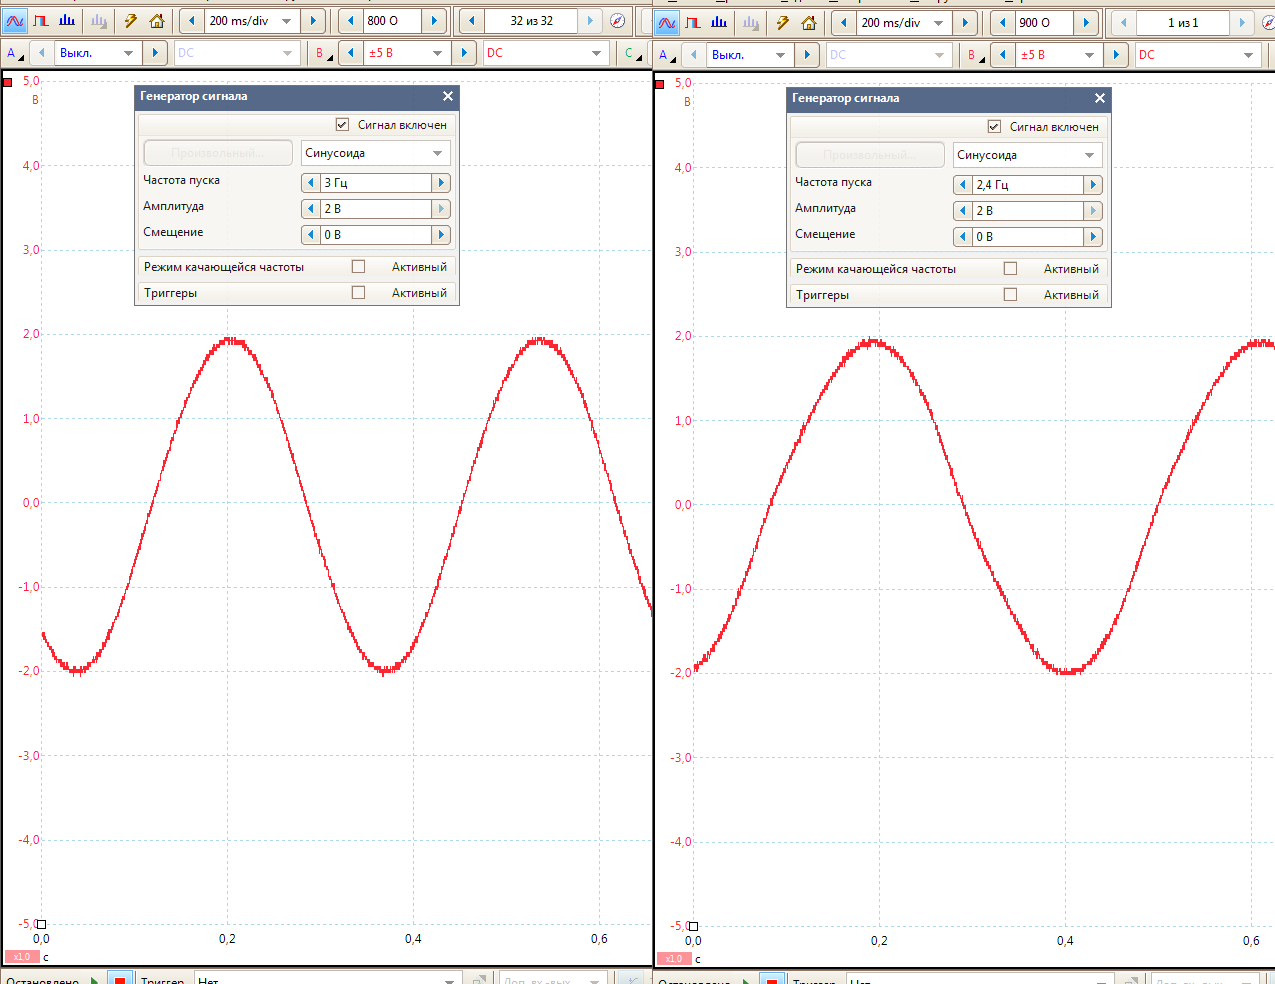Open channel B options button in right window

[972, 55]
